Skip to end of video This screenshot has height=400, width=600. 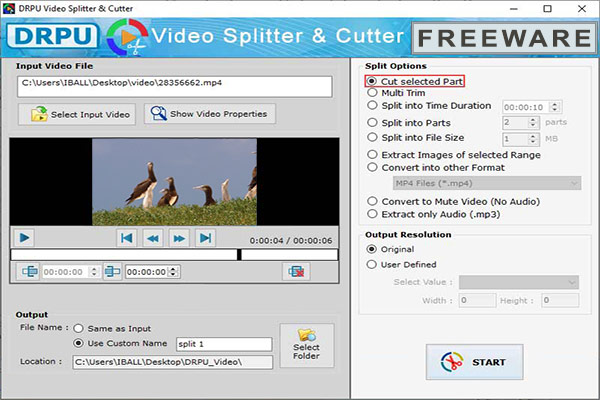tap(205, 238)
